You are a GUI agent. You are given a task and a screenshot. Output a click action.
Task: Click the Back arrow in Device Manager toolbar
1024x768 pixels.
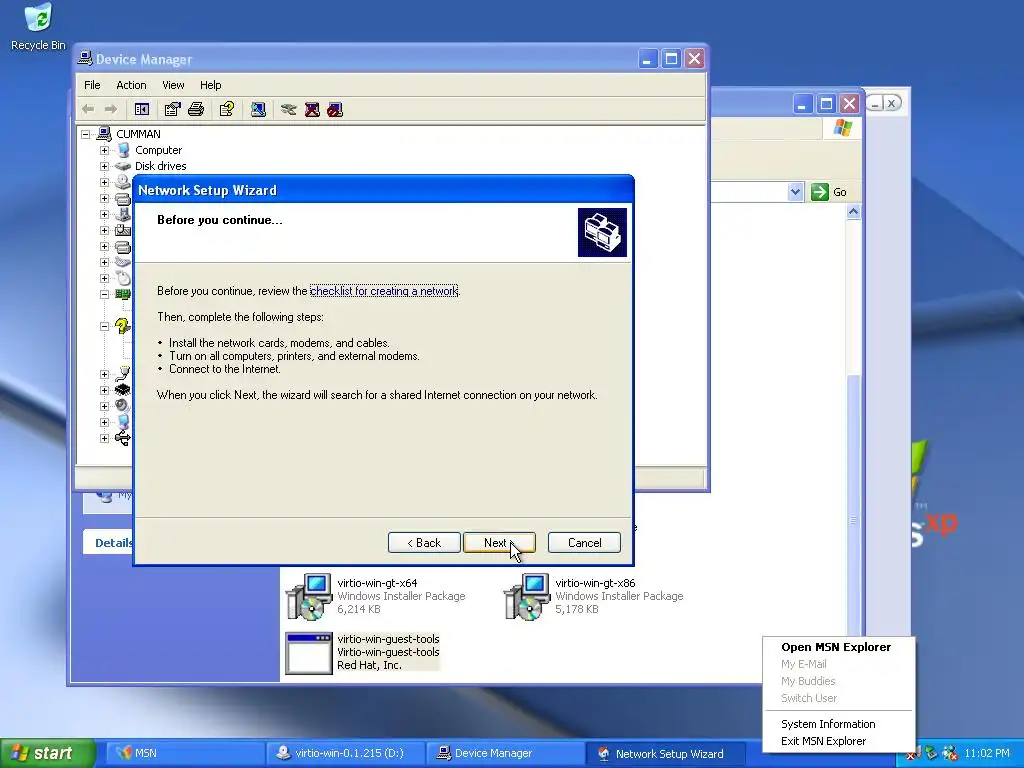(88, 109)
